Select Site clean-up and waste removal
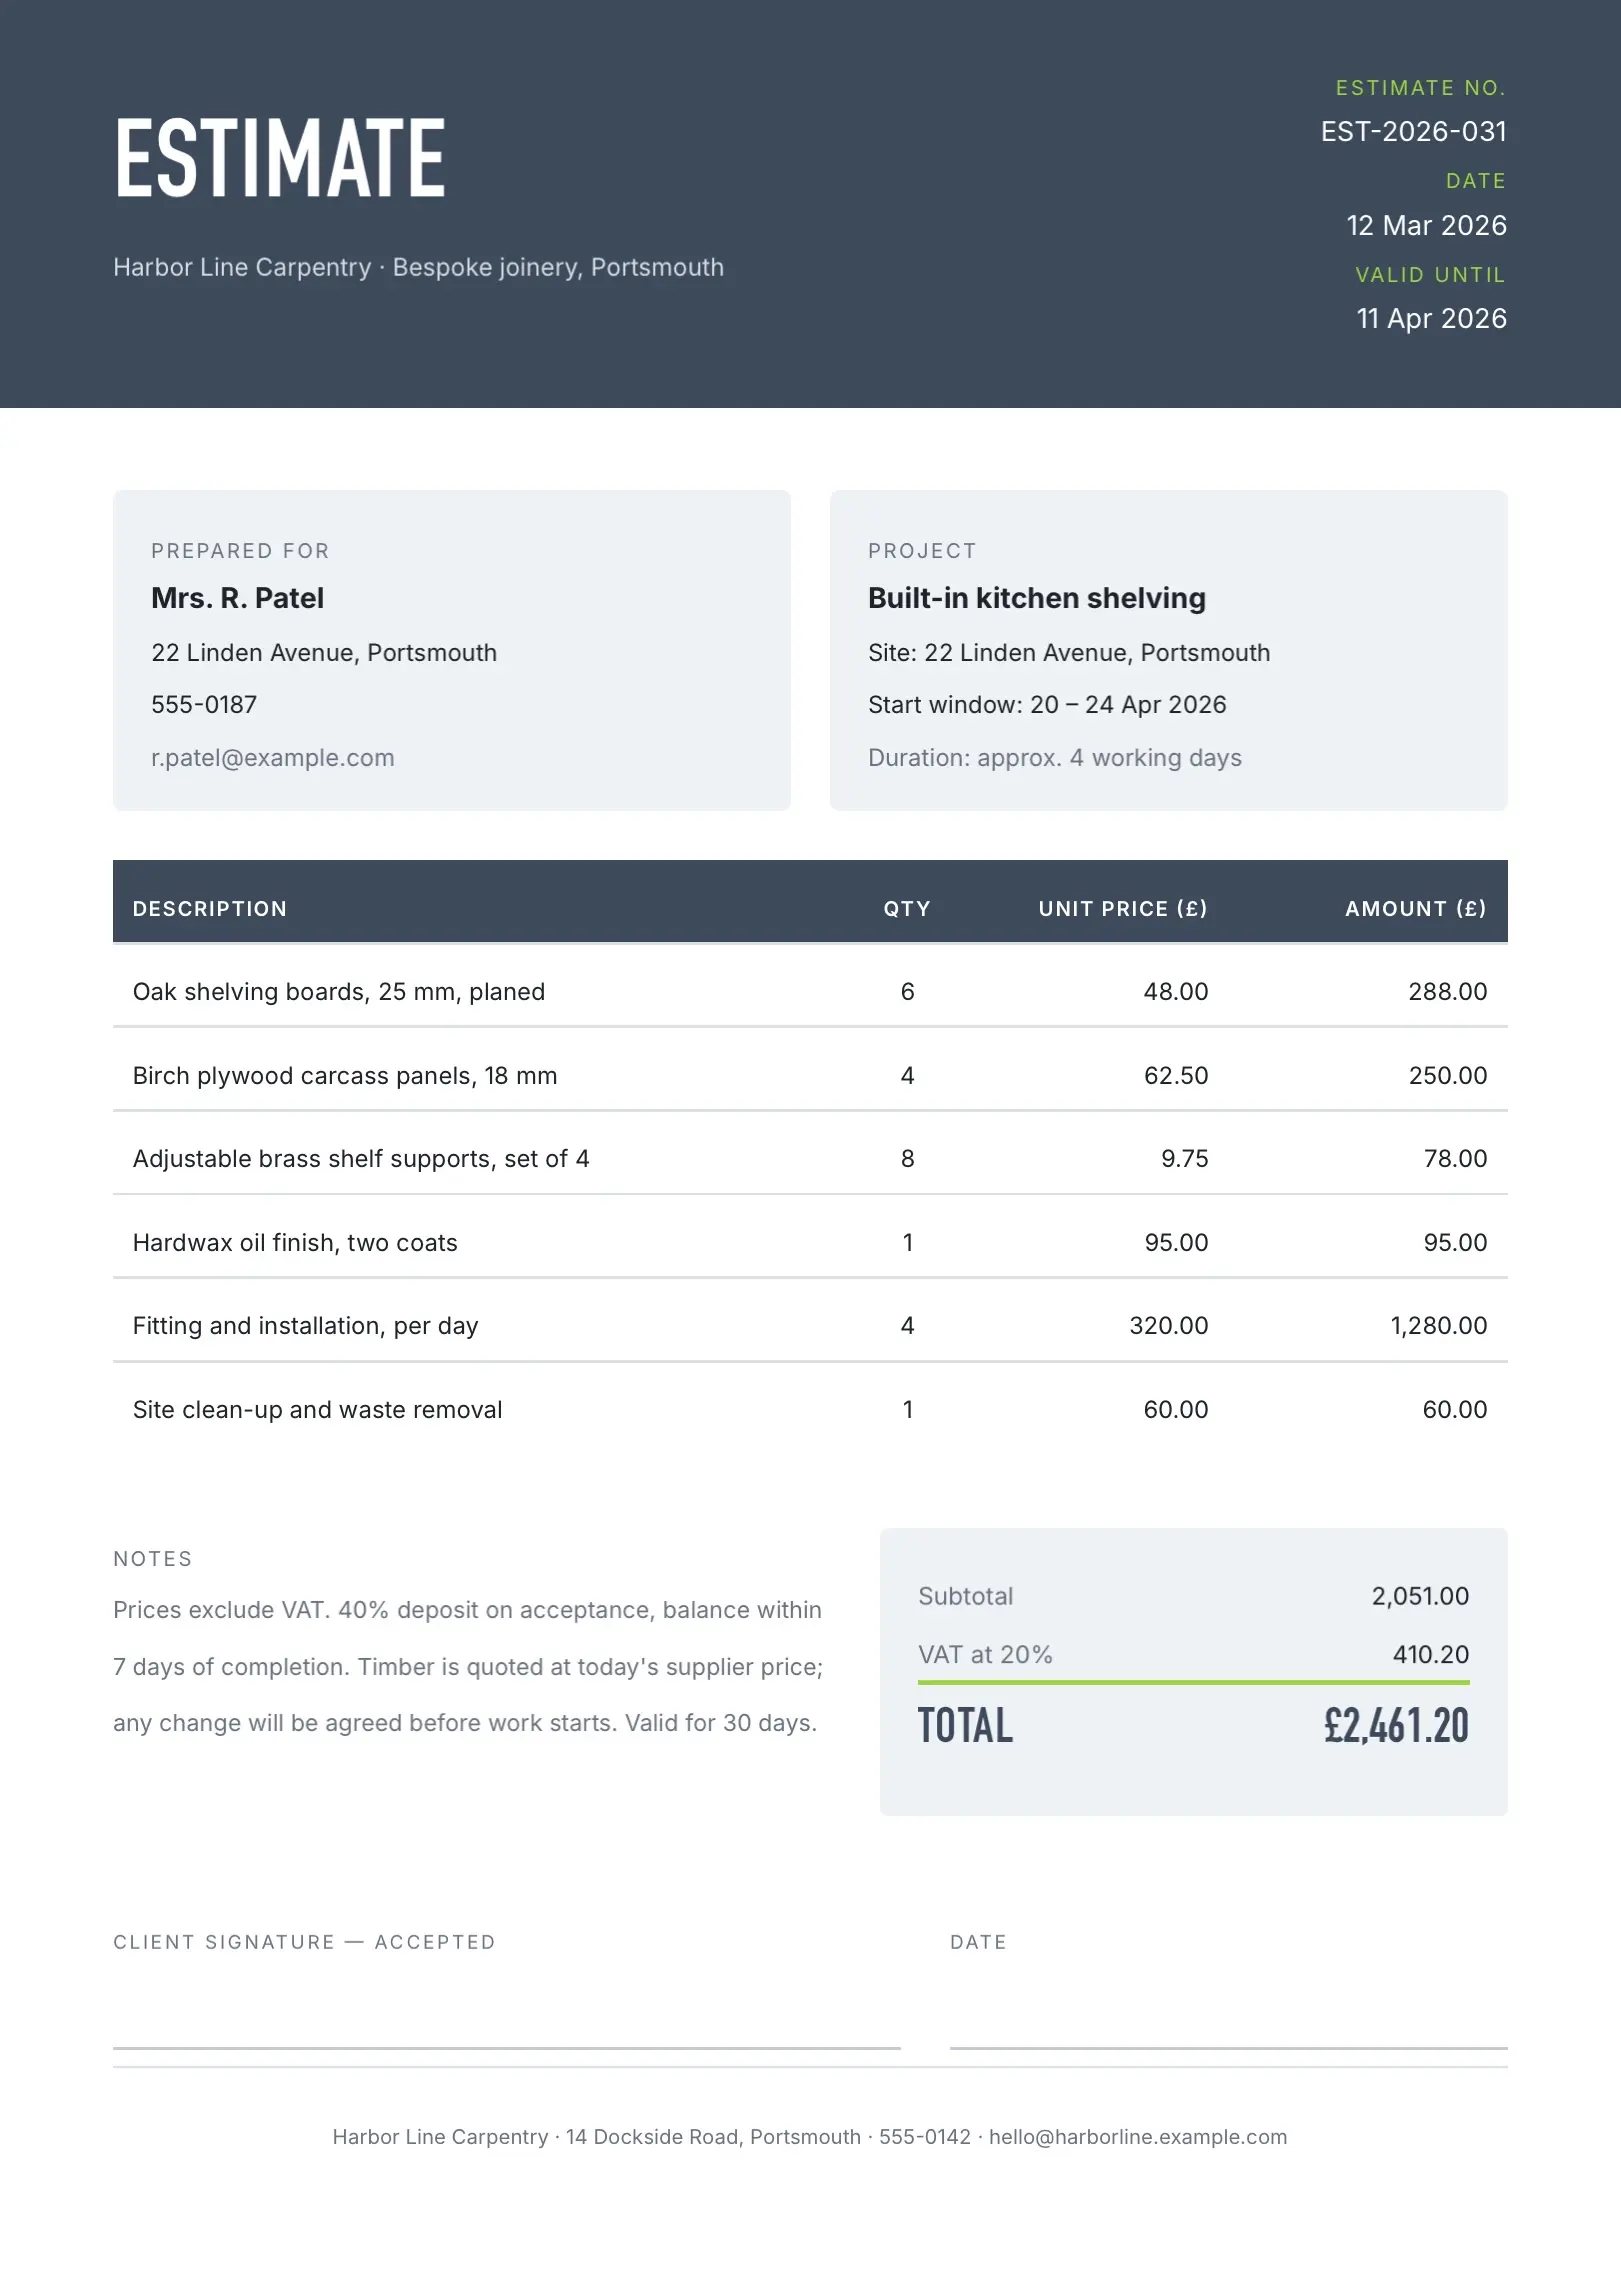The image size is (1621, 2289). (318, 1410)
